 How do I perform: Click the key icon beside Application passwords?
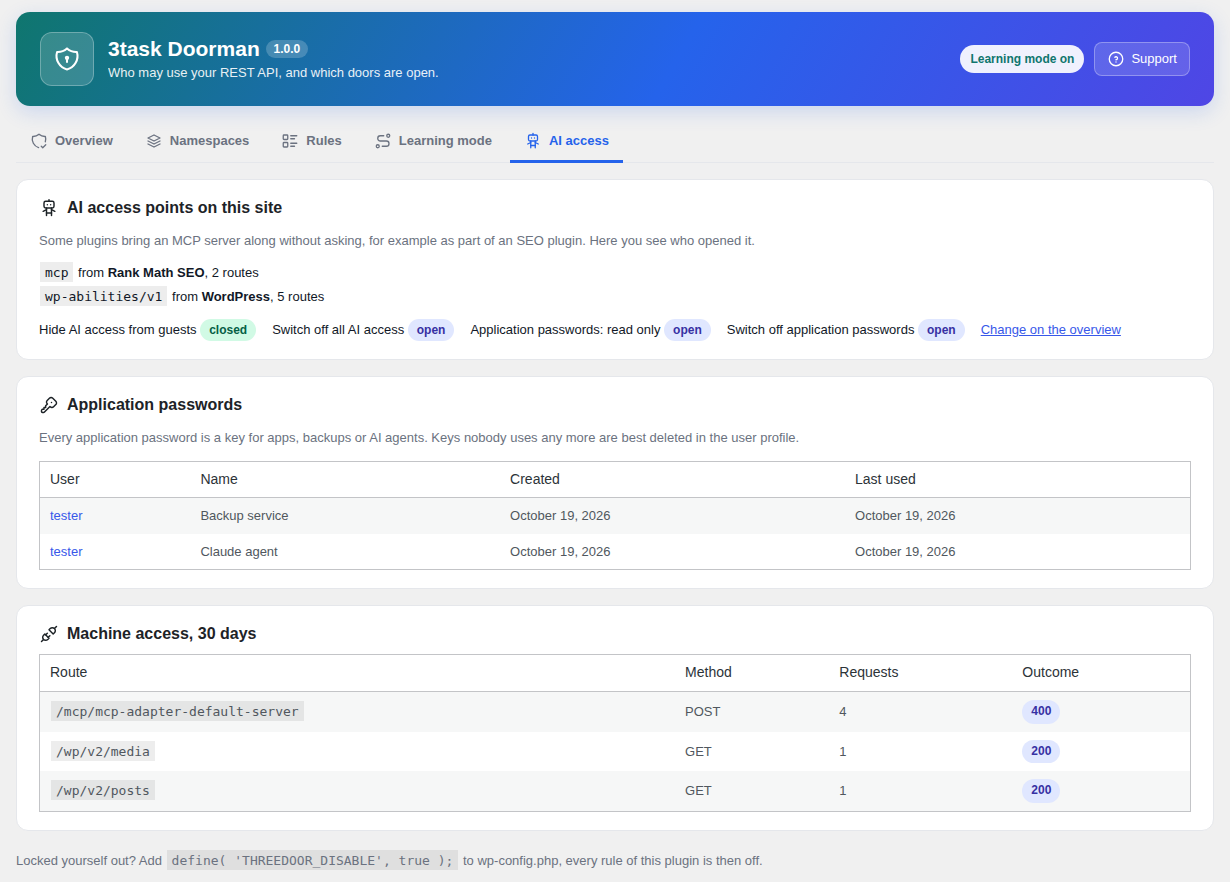click(49, 405)
